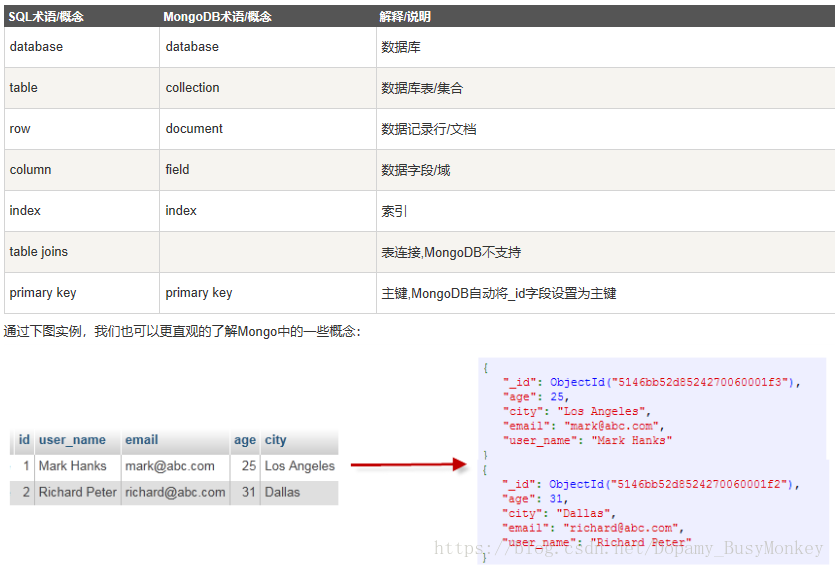Click ObjectId ending in 01f3 in JSON
The height and width of the screenshot is (568, 835).
(x=672, y=382)
